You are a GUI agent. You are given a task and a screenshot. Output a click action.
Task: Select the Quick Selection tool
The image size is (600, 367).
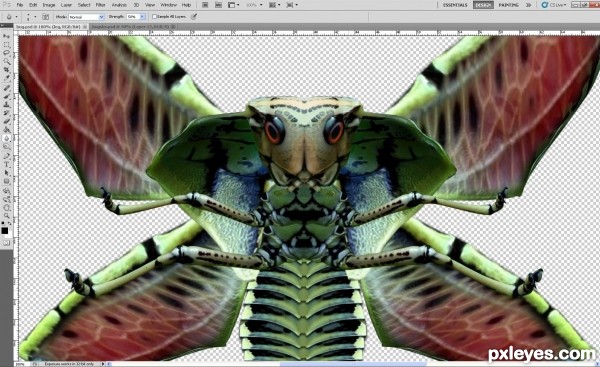[7, 61]
